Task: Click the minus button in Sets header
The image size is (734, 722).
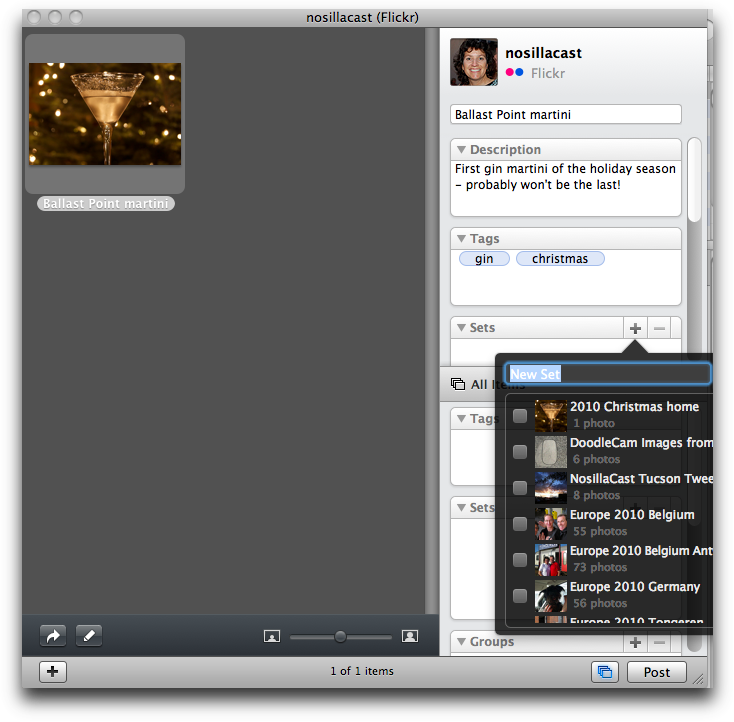Action: (x=659, y=328)
